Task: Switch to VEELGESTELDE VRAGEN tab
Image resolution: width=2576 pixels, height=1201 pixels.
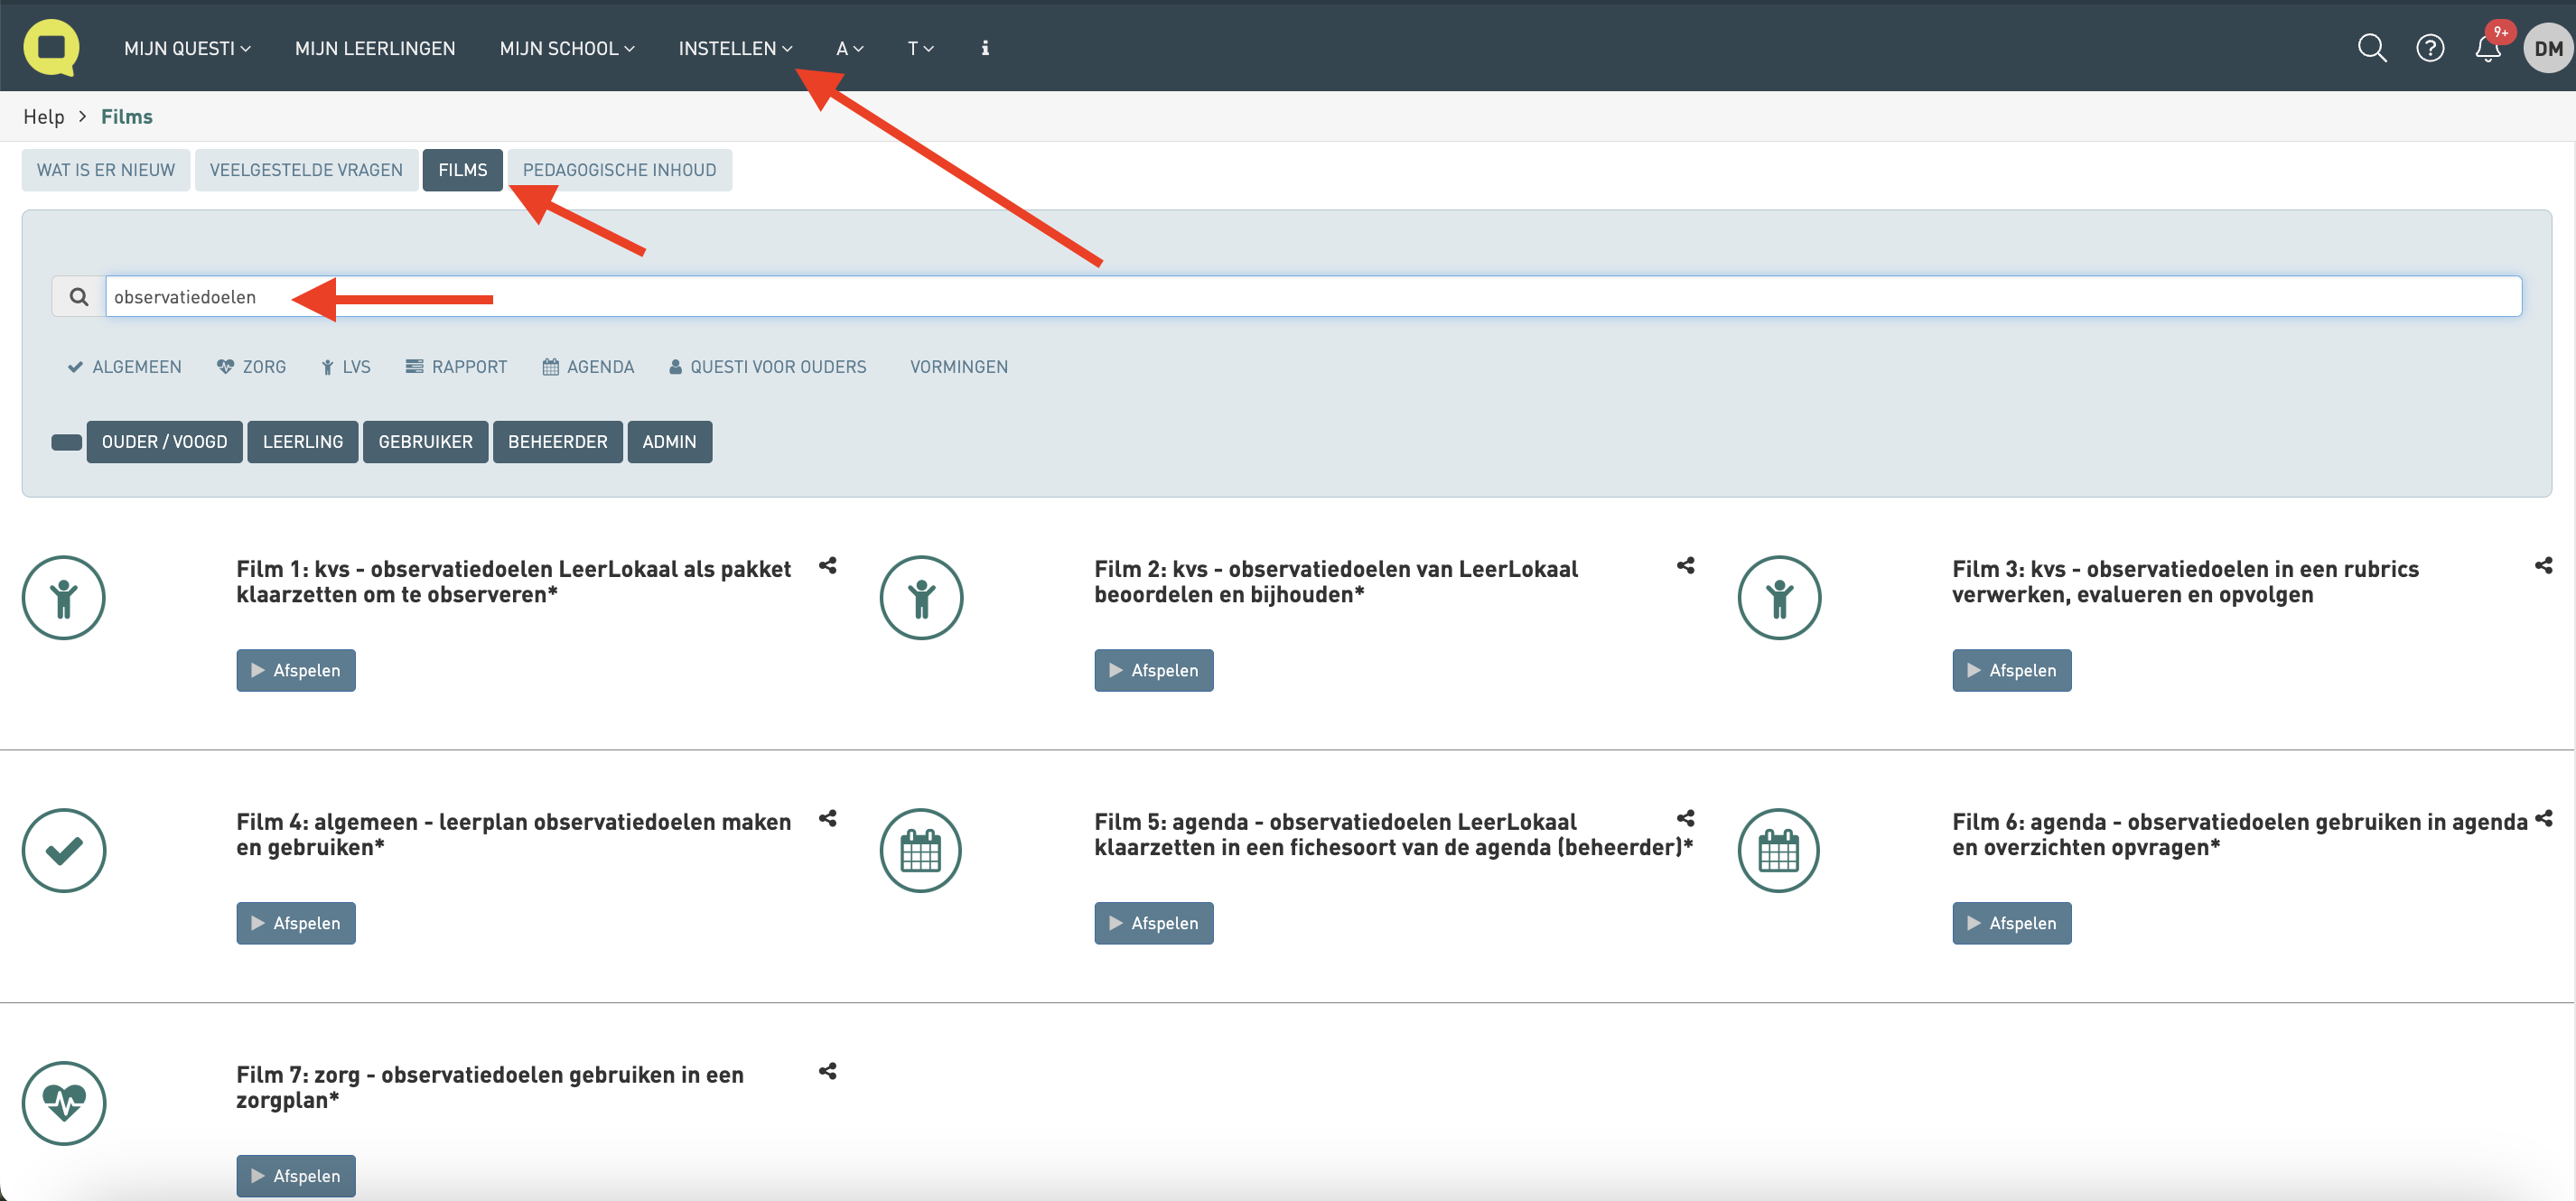Action: (x=306, y=170)
